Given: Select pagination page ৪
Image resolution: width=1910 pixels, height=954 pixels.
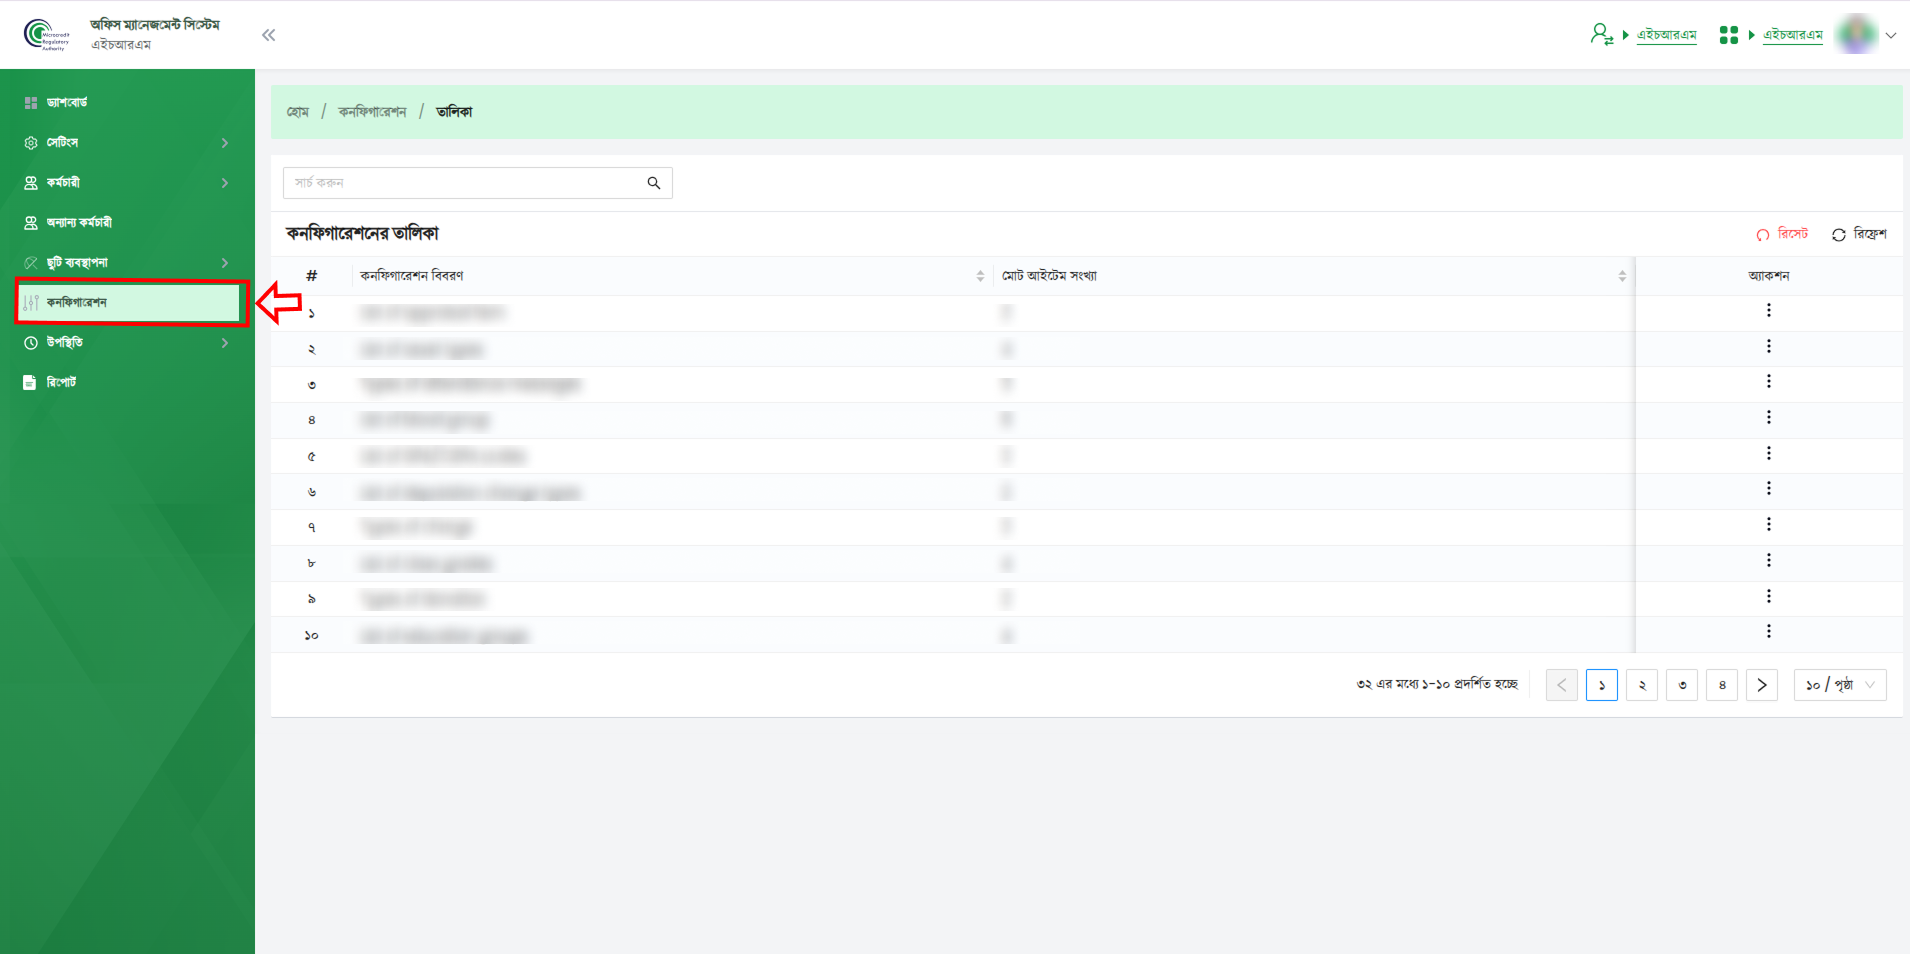Looking at the screenshot, I should click(1722, 685).
